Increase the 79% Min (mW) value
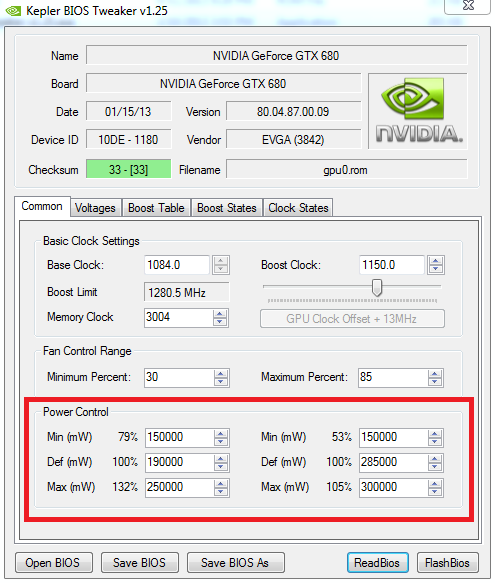Viewport: 495px width, 583px height. click(221, 434)
